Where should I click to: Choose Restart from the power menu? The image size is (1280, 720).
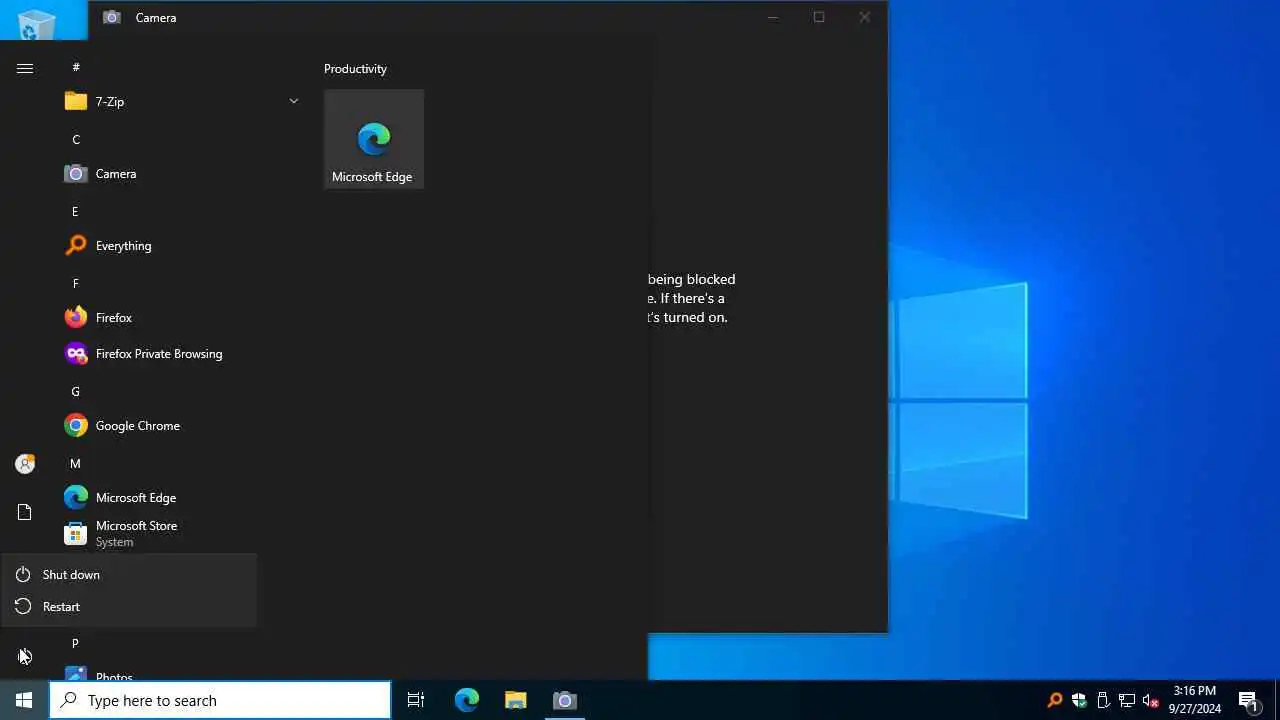coord(129,607)
